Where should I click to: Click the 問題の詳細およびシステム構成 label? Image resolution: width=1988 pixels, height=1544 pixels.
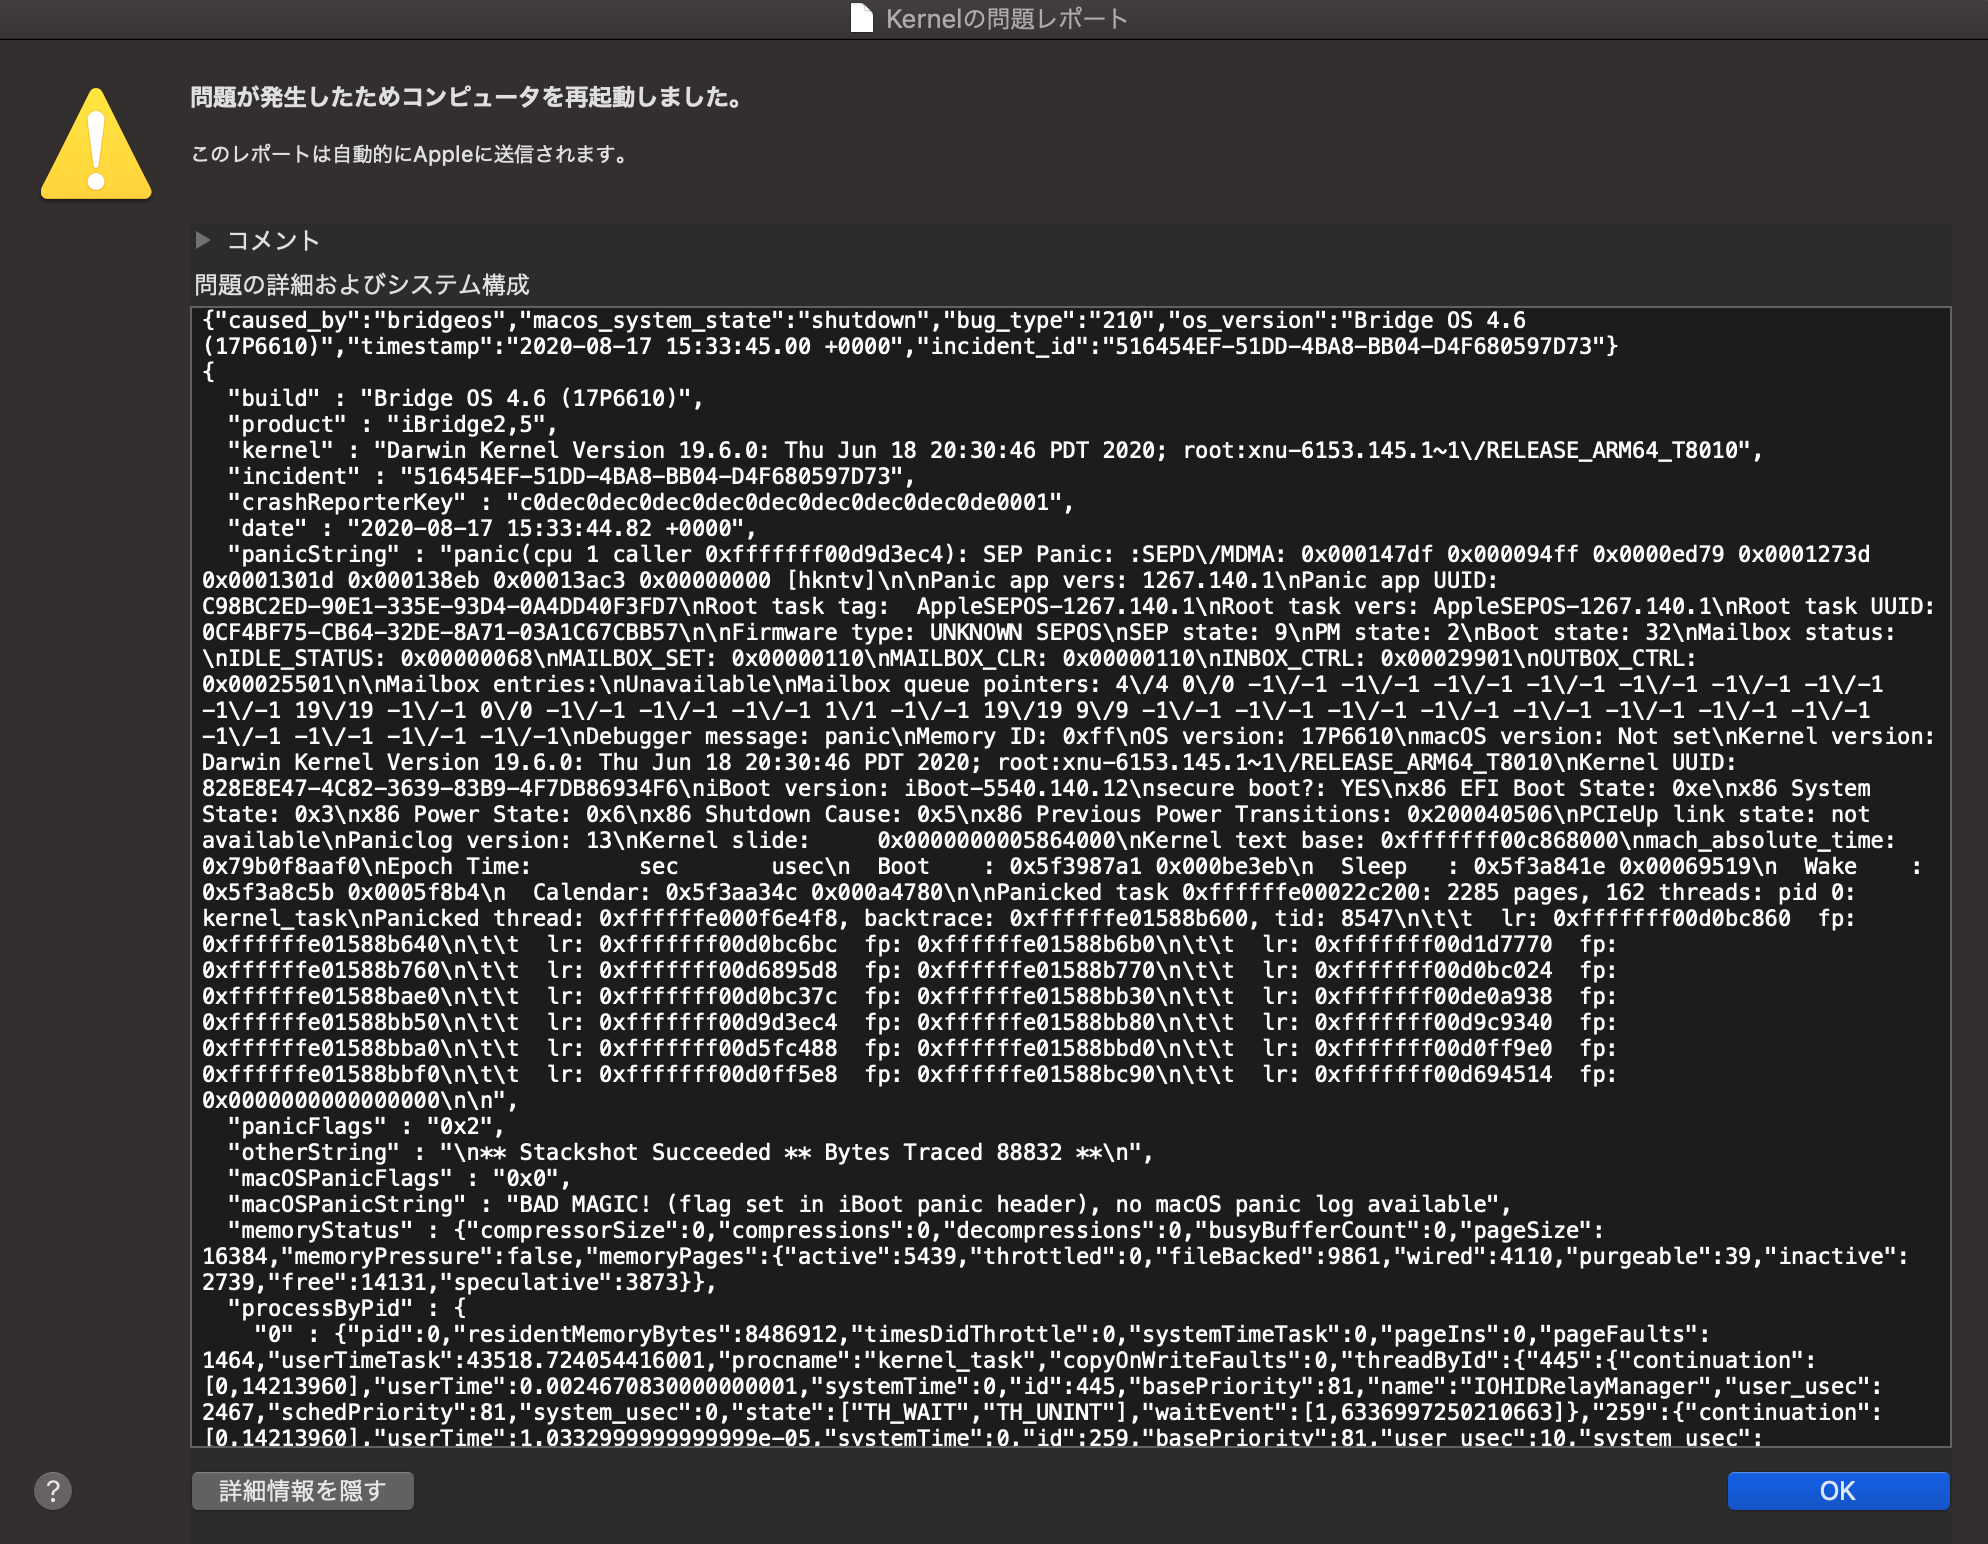pos(361,285)
